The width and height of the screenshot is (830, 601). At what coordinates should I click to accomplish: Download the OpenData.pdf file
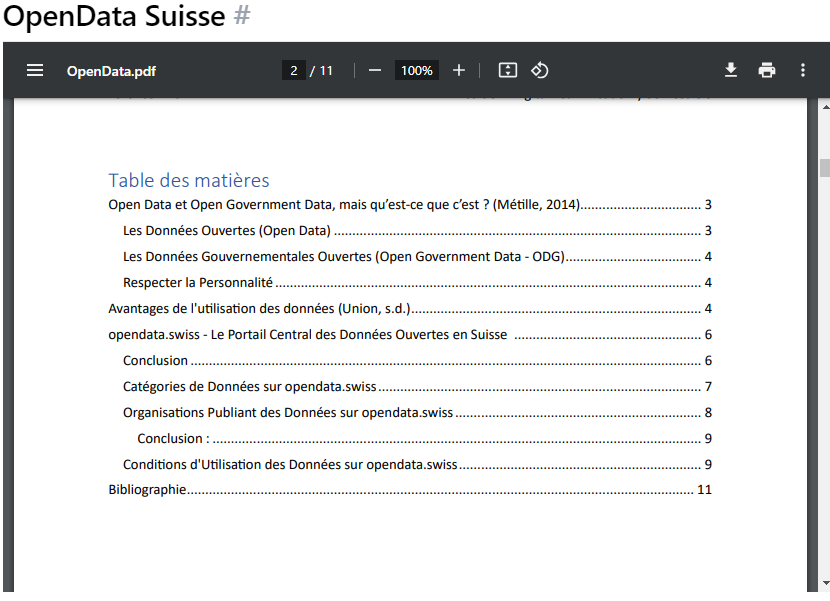[731, 70]
